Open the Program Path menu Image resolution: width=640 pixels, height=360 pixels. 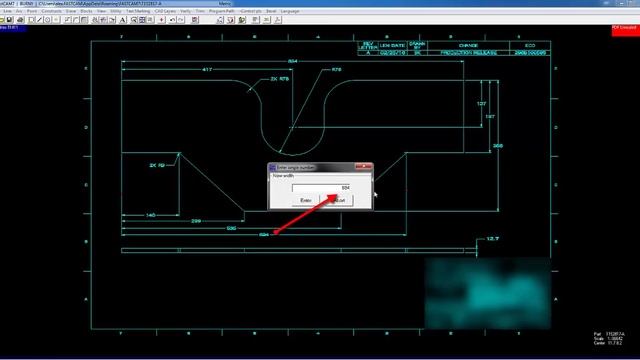coord(222,11)
